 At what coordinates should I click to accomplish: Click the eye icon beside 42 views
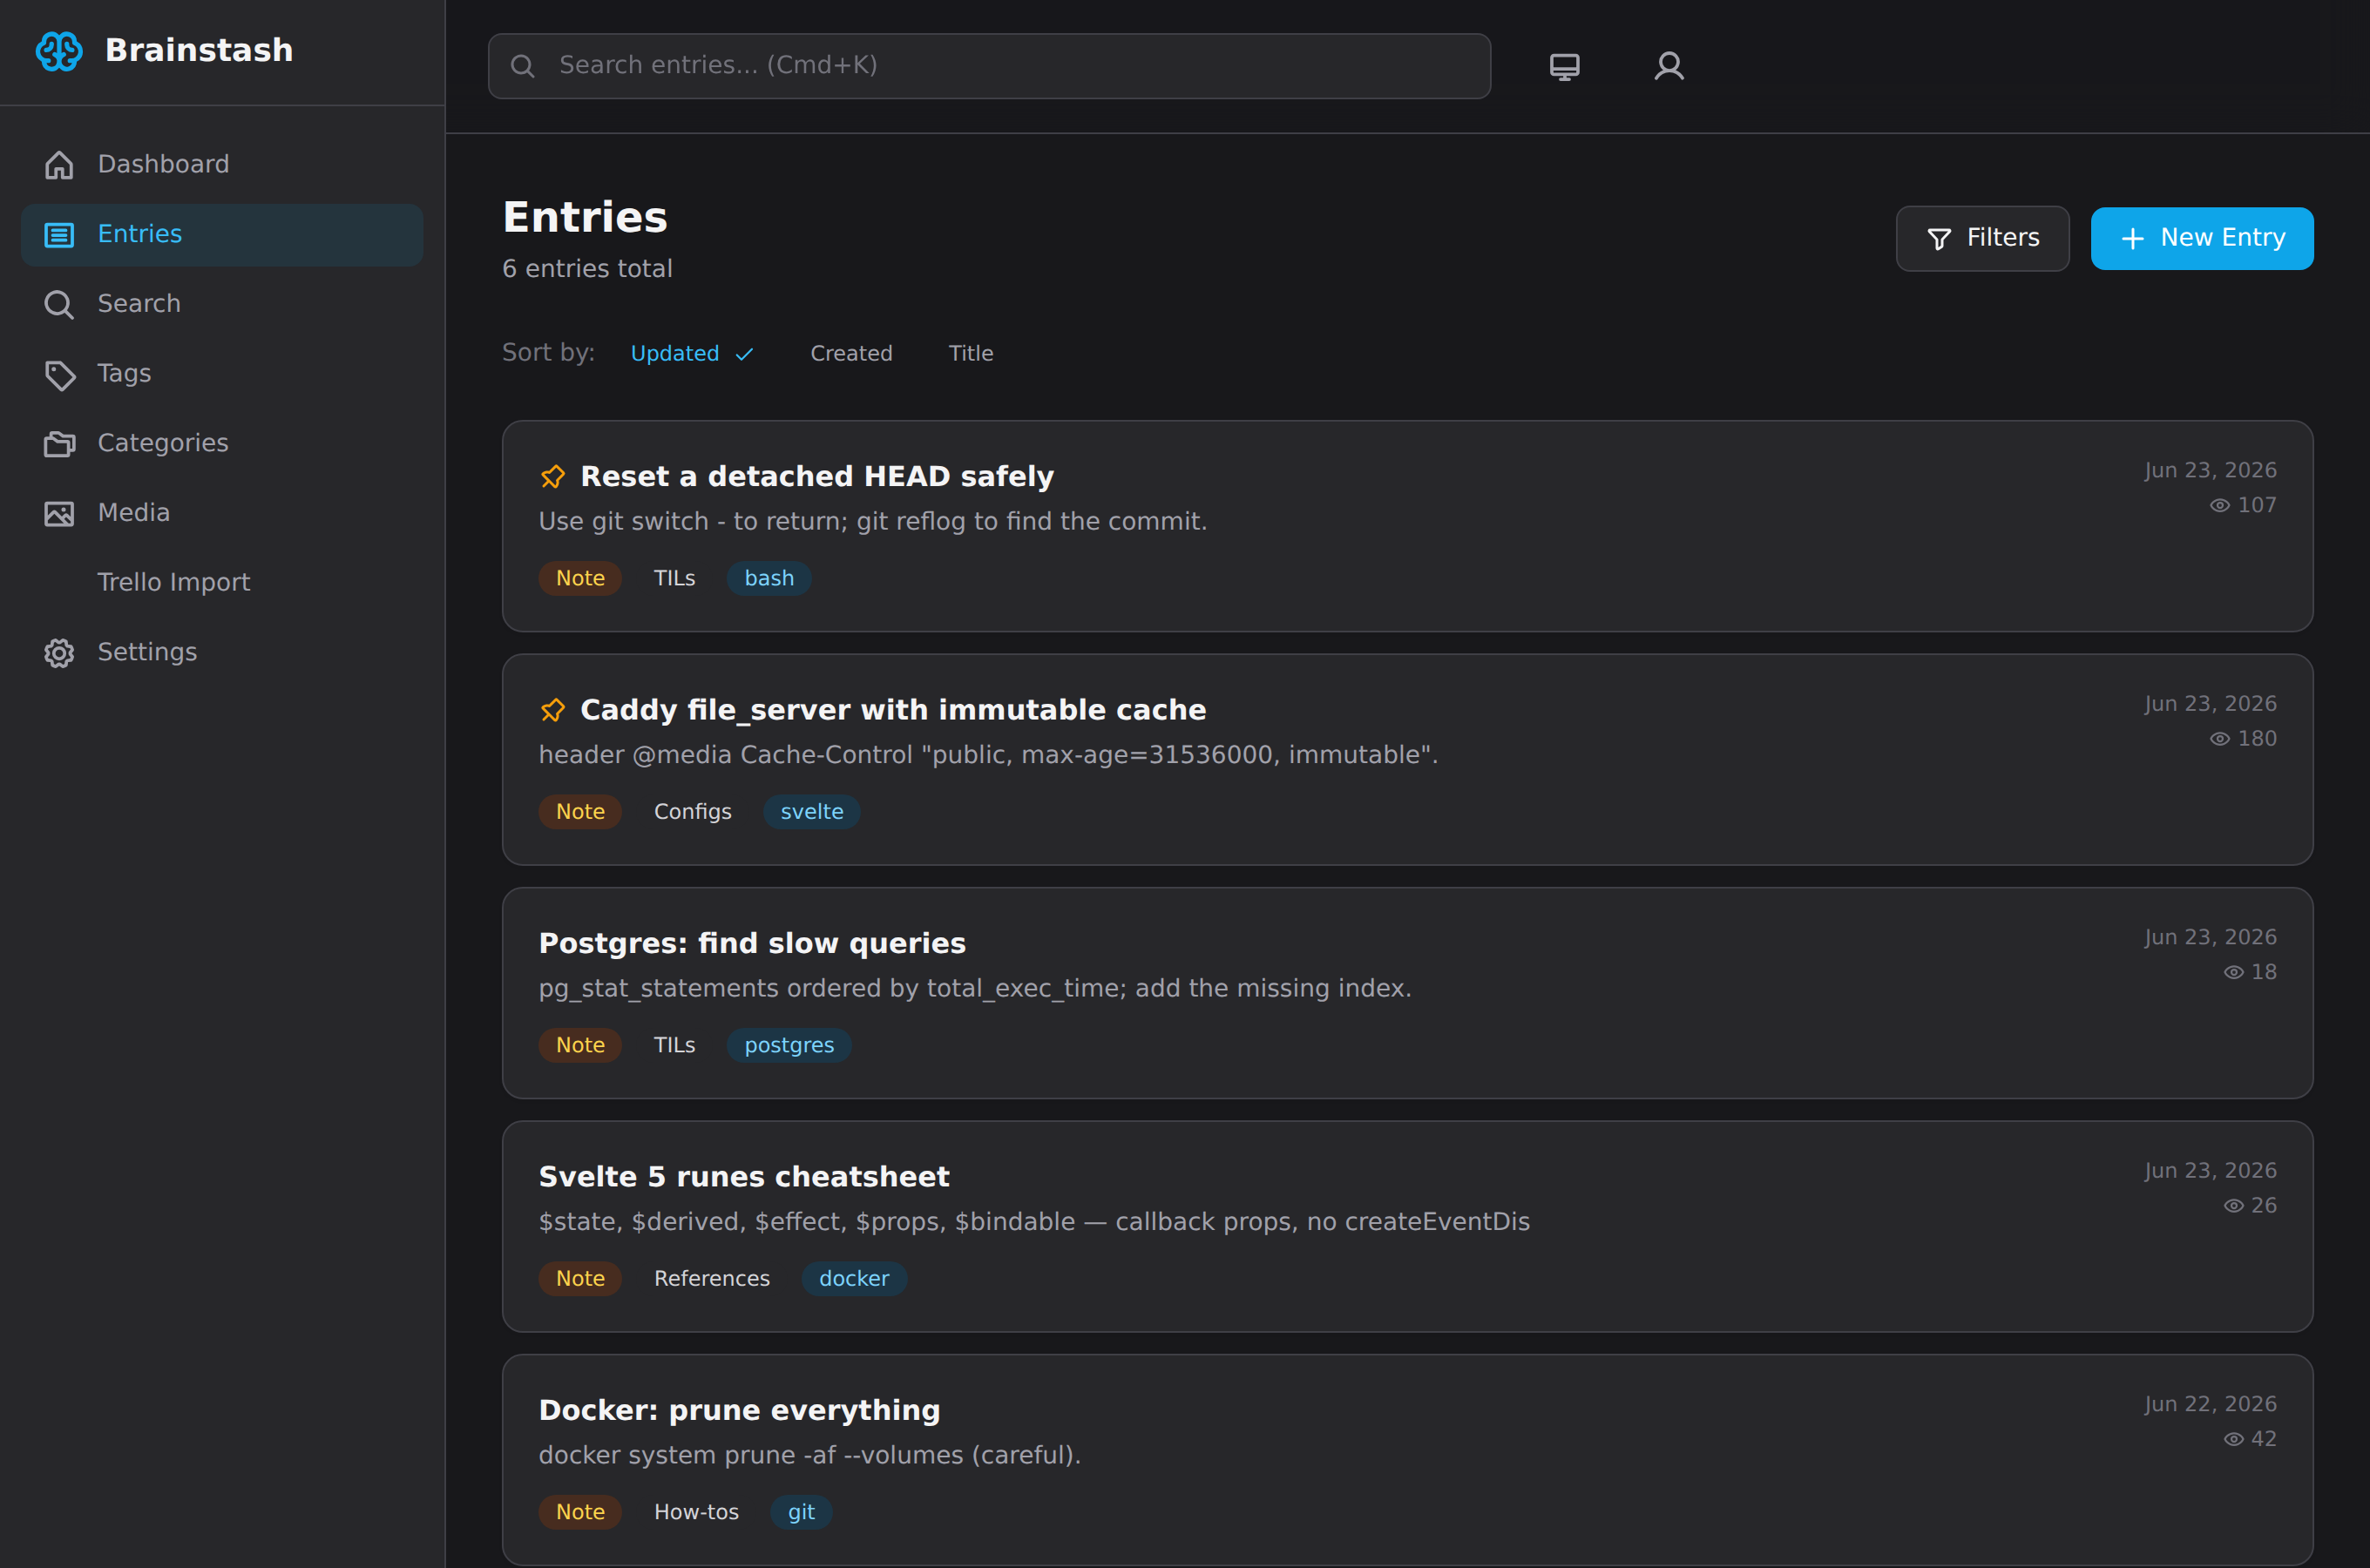(2233, 1440)
